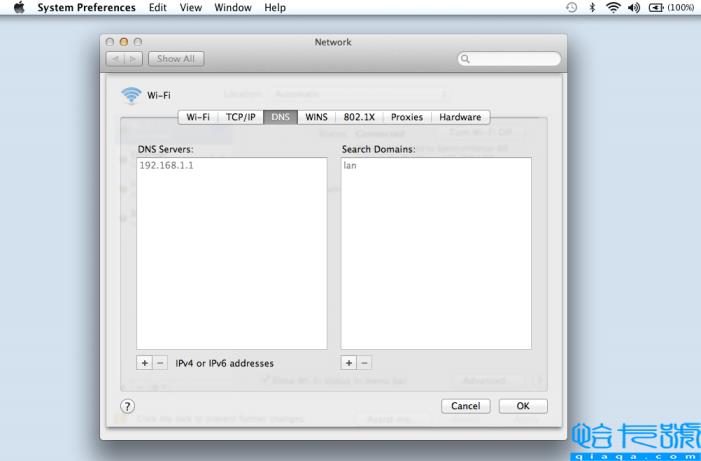
Task: Click the Wi-Fi status icon in menu bar
Action: click(x=613, y=8)
